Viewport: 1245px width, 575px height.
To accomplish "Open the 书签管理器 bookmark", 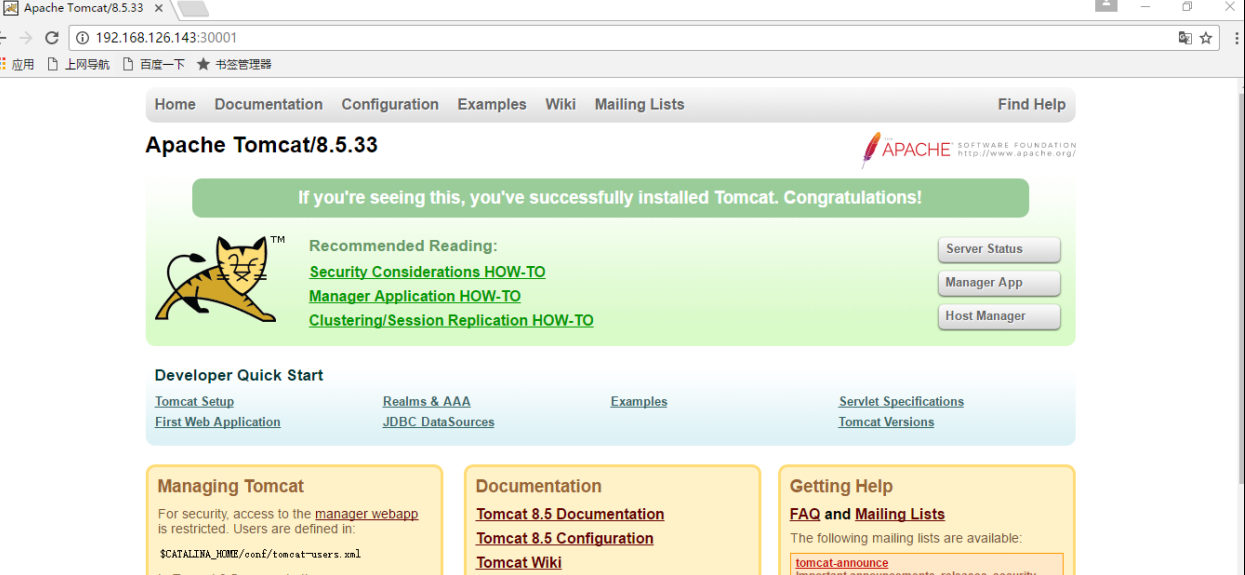I will tap(234, 64).
